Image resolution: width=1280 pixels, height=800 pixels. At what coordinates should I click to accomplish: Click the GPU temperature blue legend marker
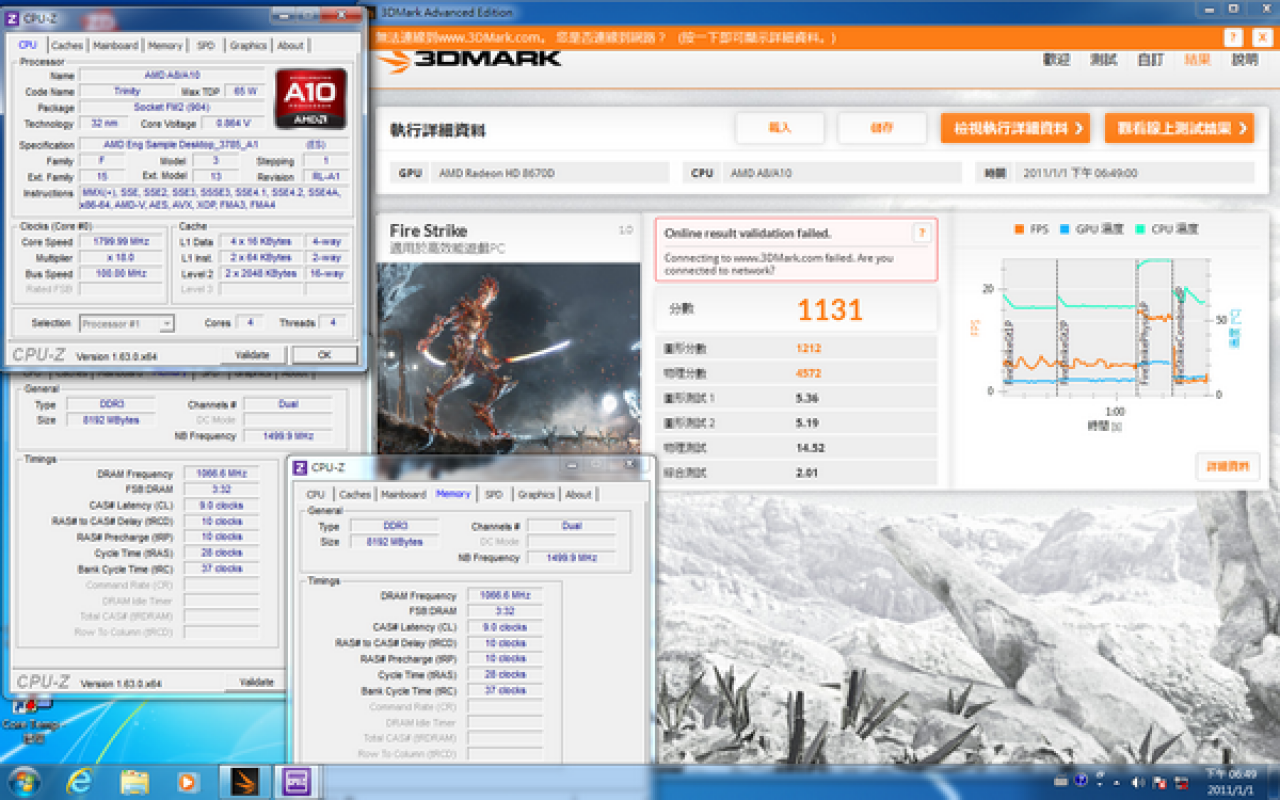click(1066, 229)
